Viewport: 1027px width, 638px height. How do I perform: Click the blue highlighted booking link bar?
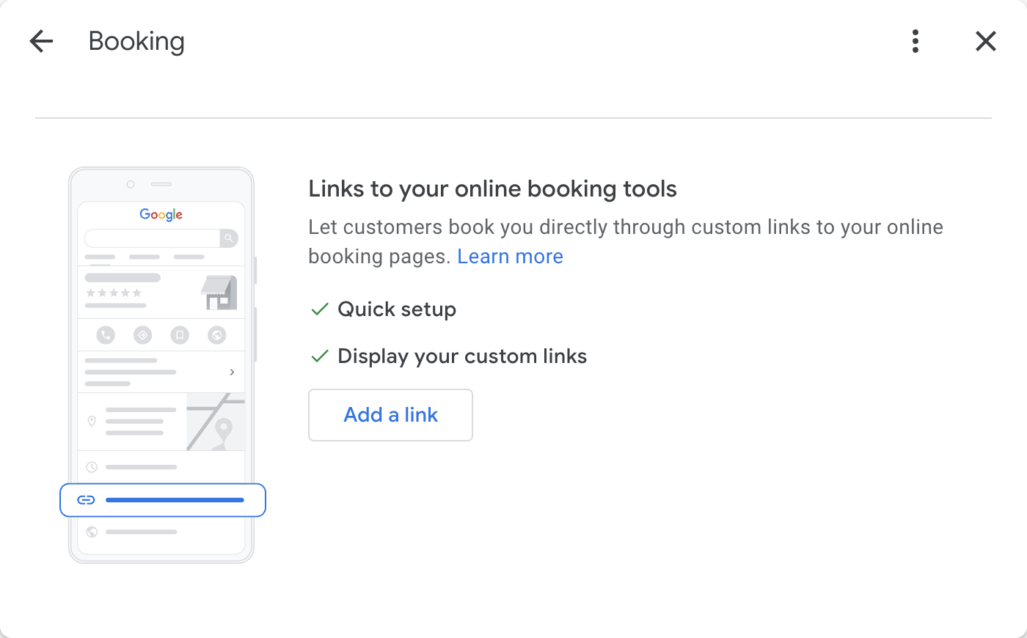(162, 500)
